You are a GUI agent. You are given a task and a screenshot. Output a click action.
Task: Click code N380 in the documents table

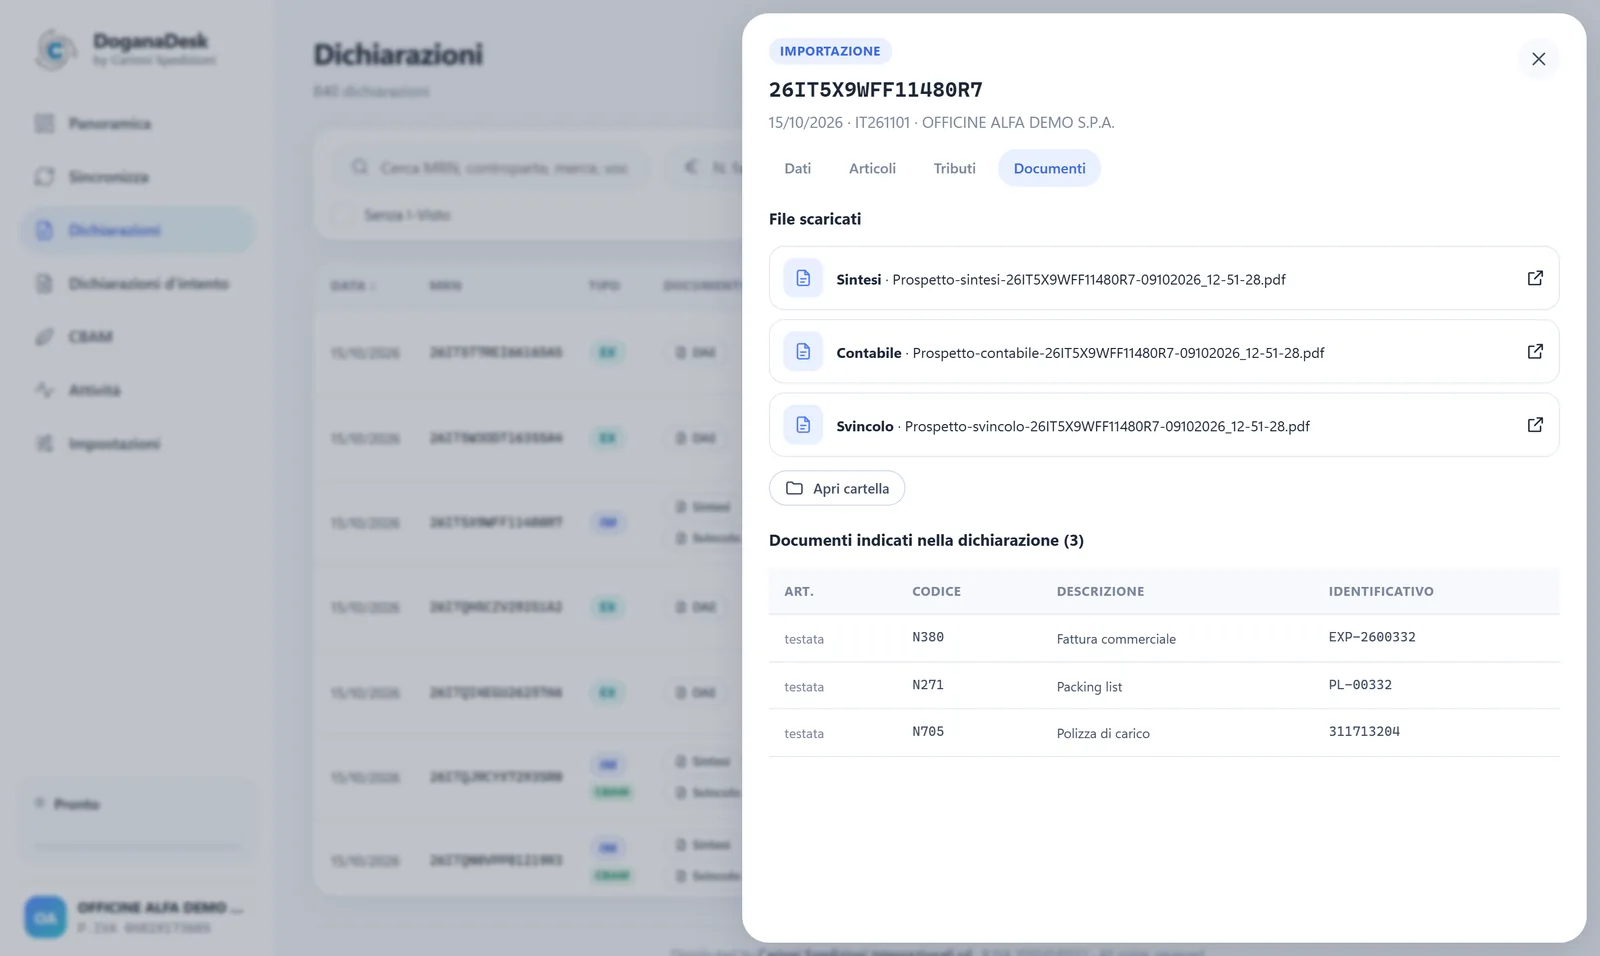(928, 637)
